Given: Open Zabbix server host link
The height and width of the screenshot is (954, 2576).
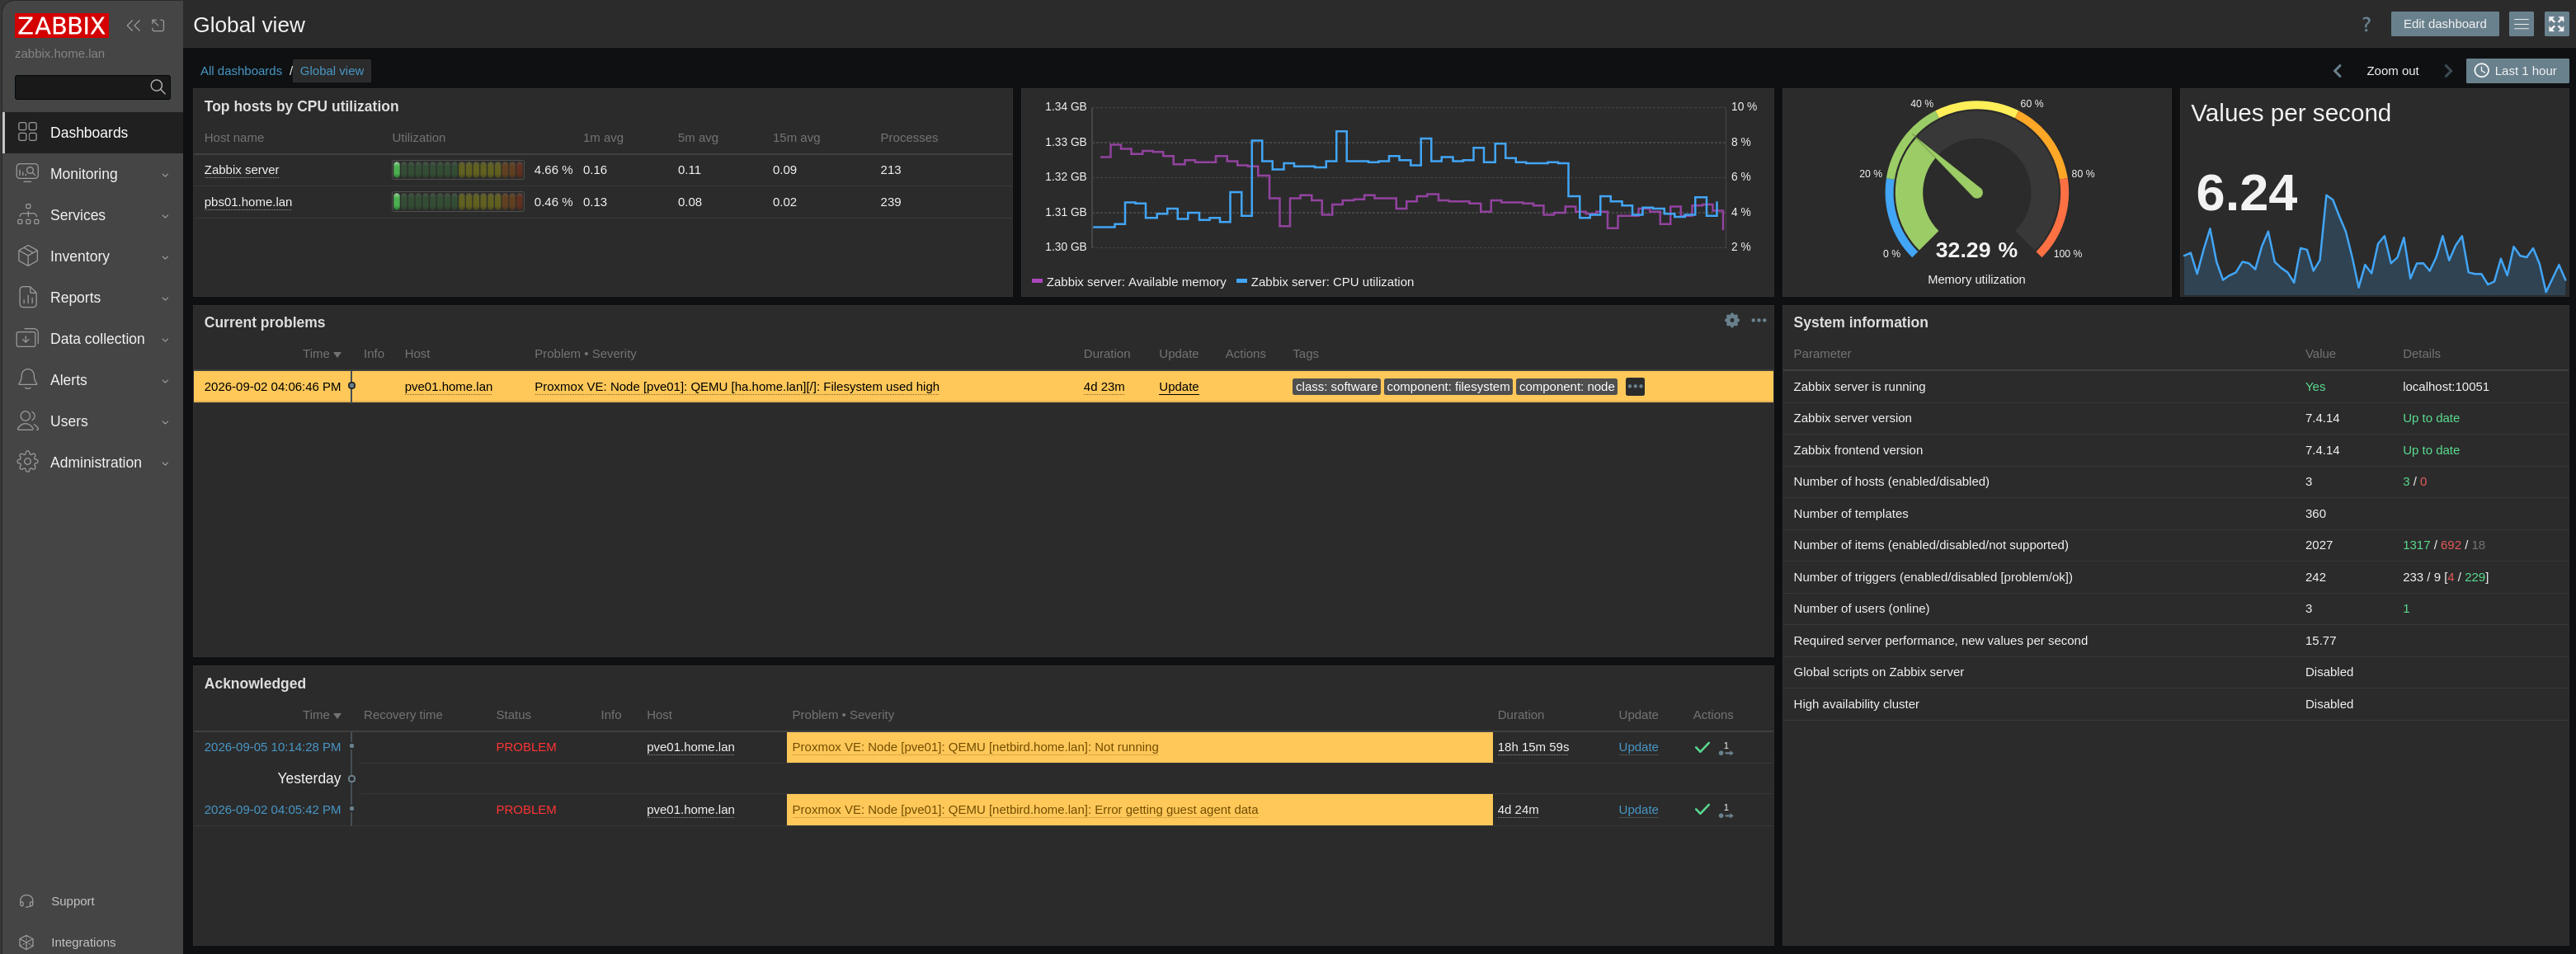Looking at the screenshot, I should pyautogui.click(x=241, y=170).
